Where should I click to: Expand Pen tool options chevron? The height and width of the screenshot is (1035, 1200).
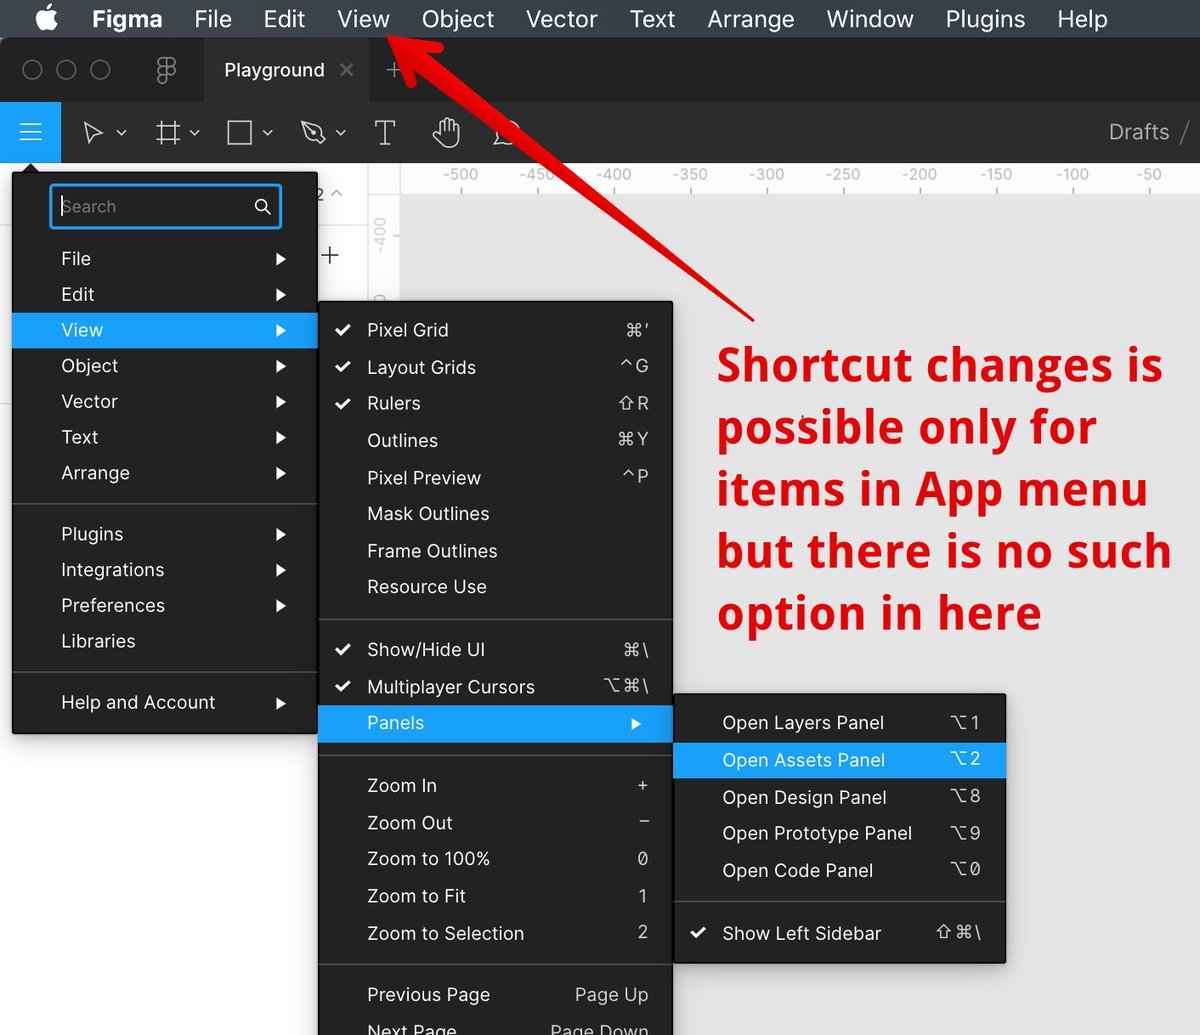[x=341, y=133]
